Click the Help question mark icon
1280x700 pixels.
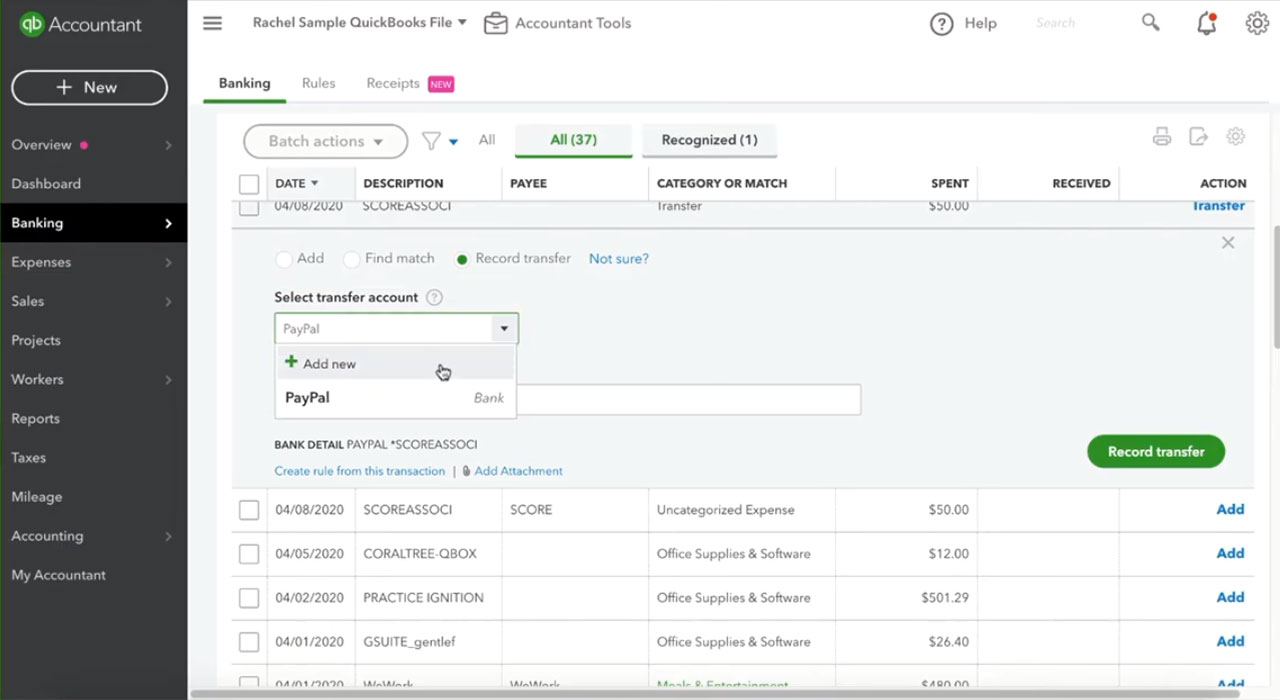941,24
